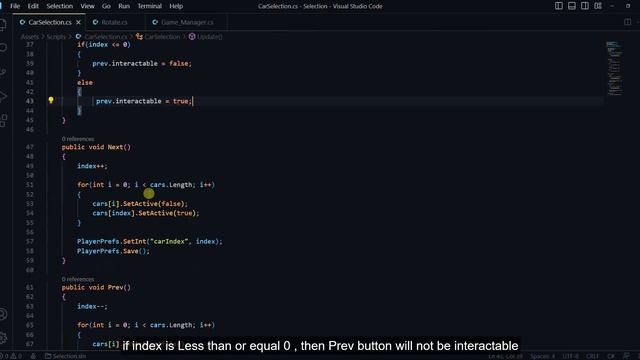Open the Accounts icon in activity bar

(3, 314)
